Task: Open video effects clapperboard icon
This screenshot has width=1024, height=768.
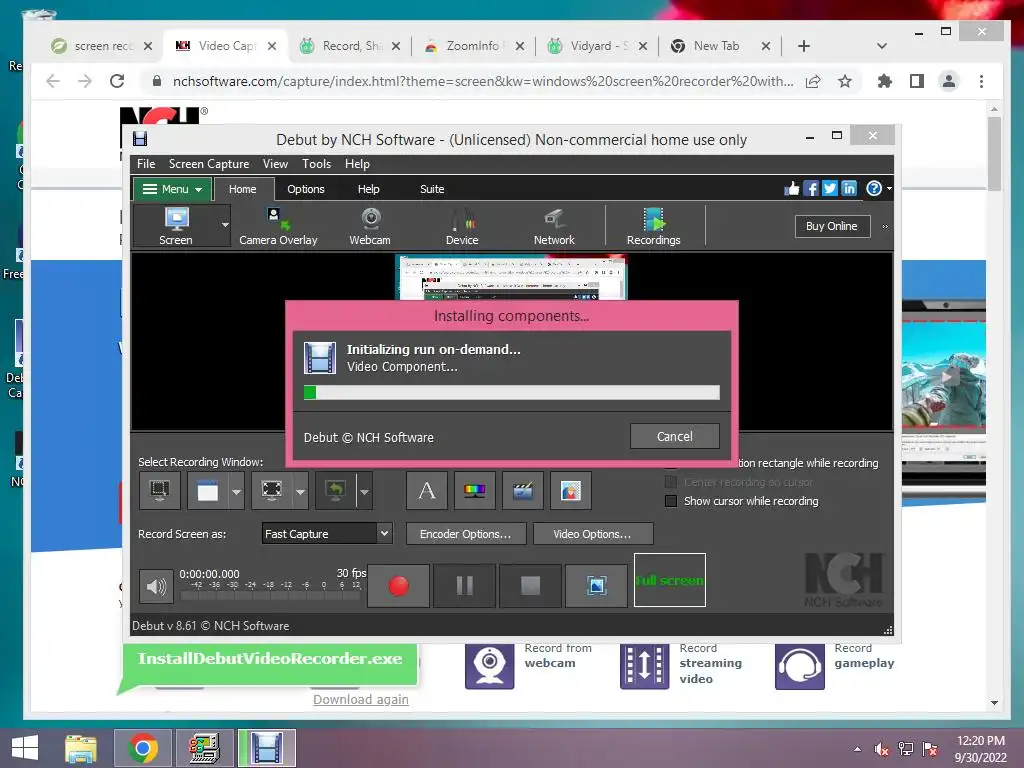Action: 522,490
